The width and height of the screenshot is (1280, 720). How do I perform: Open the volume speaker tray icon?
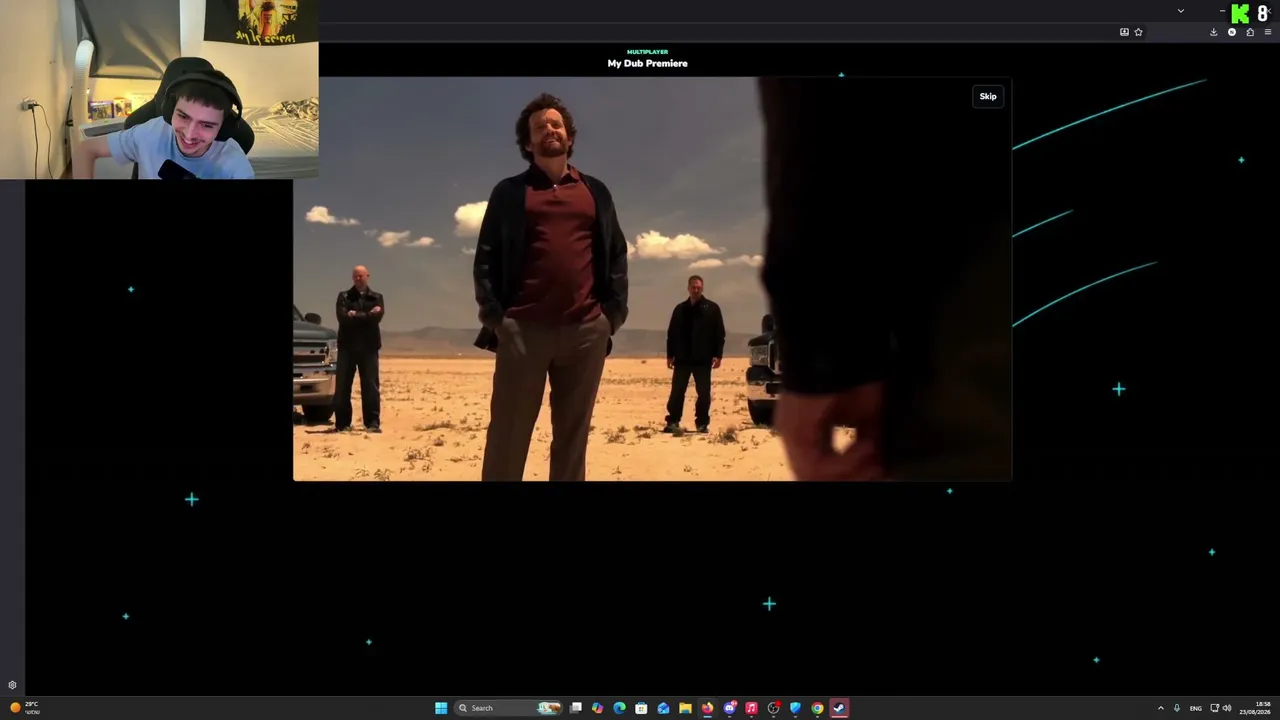click(x=1227, y=708)
